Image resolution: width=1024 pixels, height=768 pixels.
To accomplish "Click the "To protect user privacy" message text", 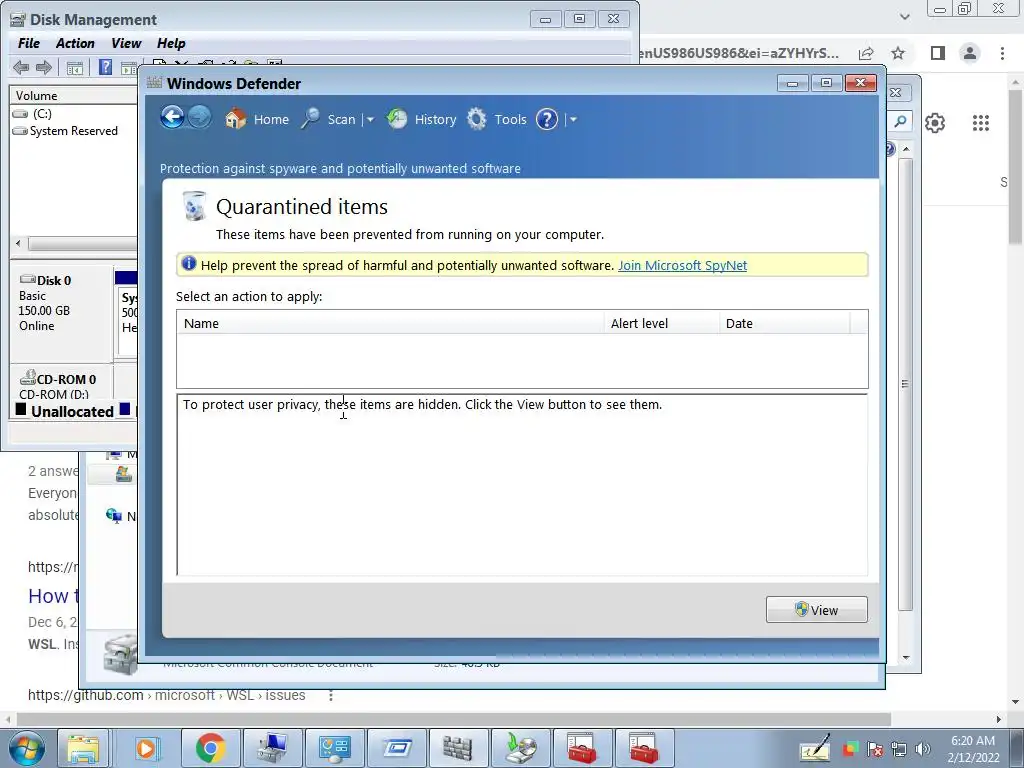I will (x=423, y=404).
